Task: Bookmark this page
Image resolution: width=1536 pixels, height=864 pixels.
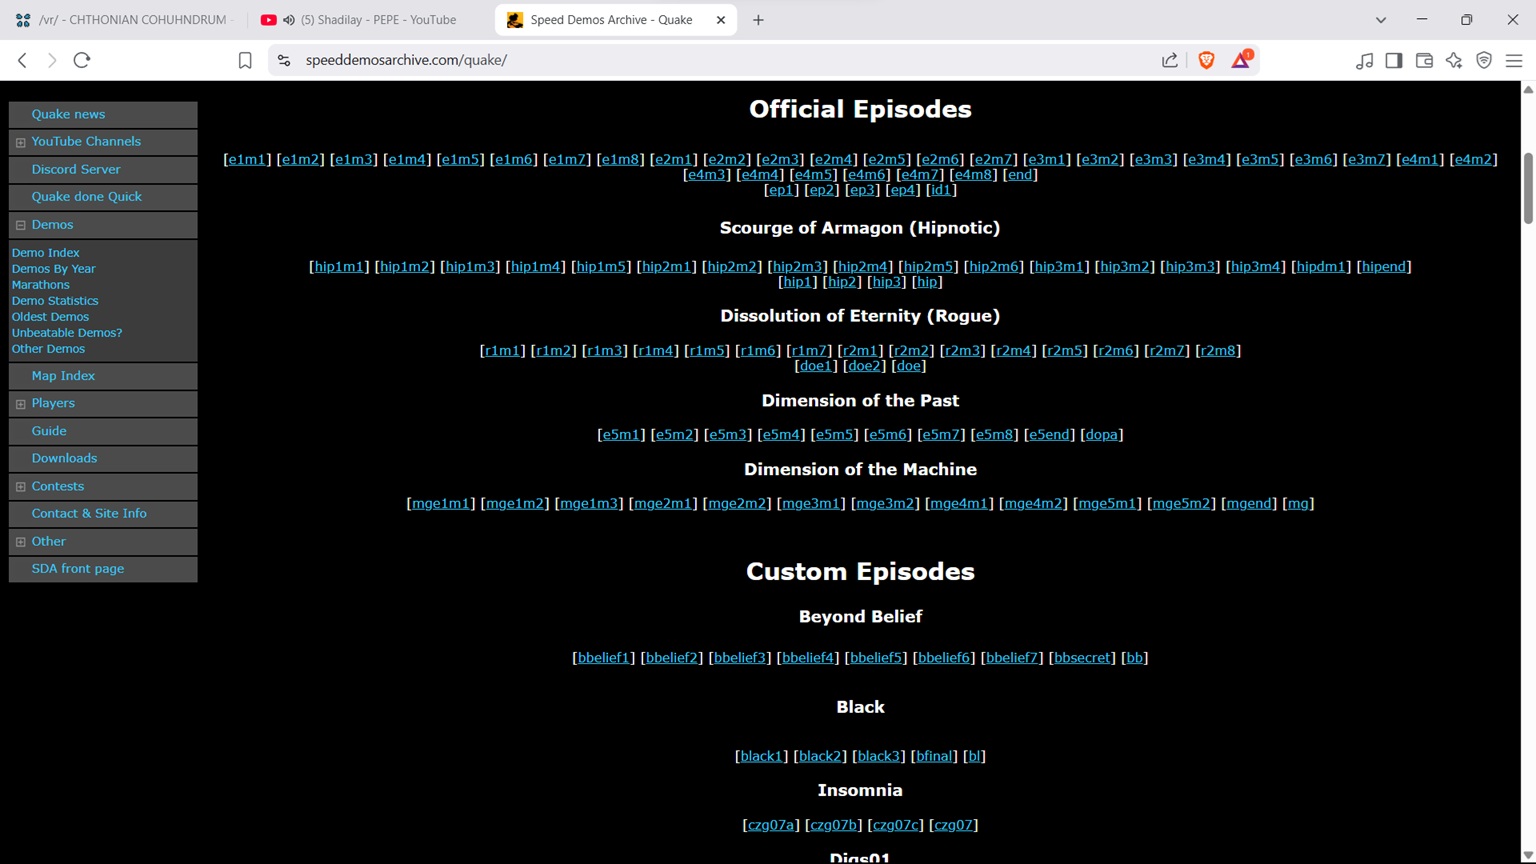Action: 245,60
